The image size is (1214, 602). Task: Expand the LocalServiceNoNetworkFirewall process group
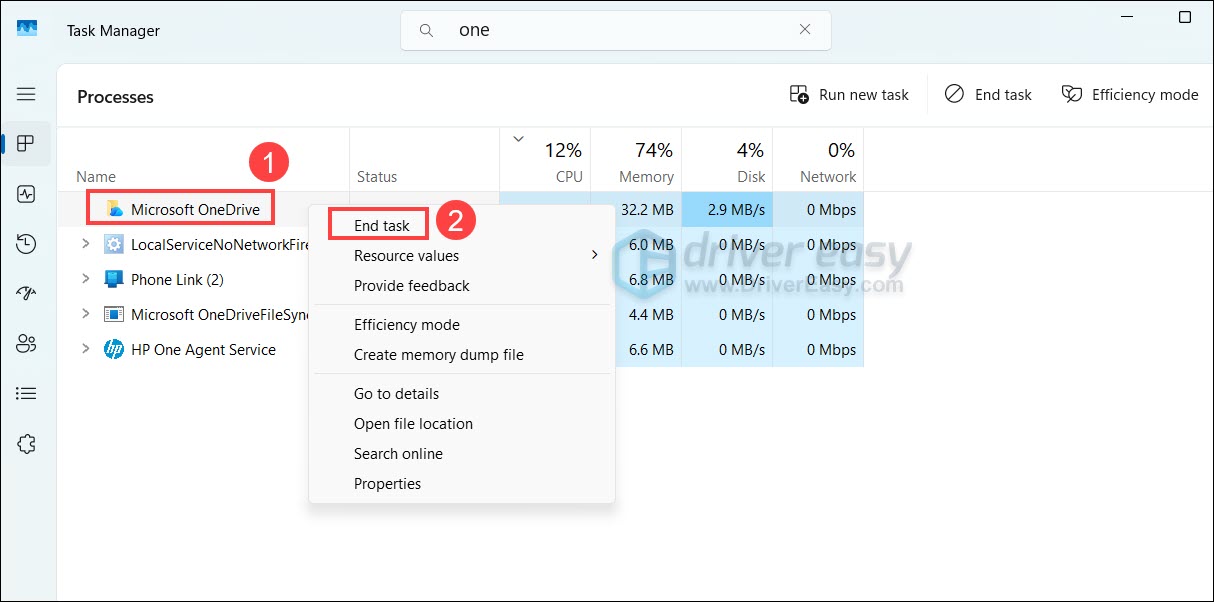click(x=86, y=245)
